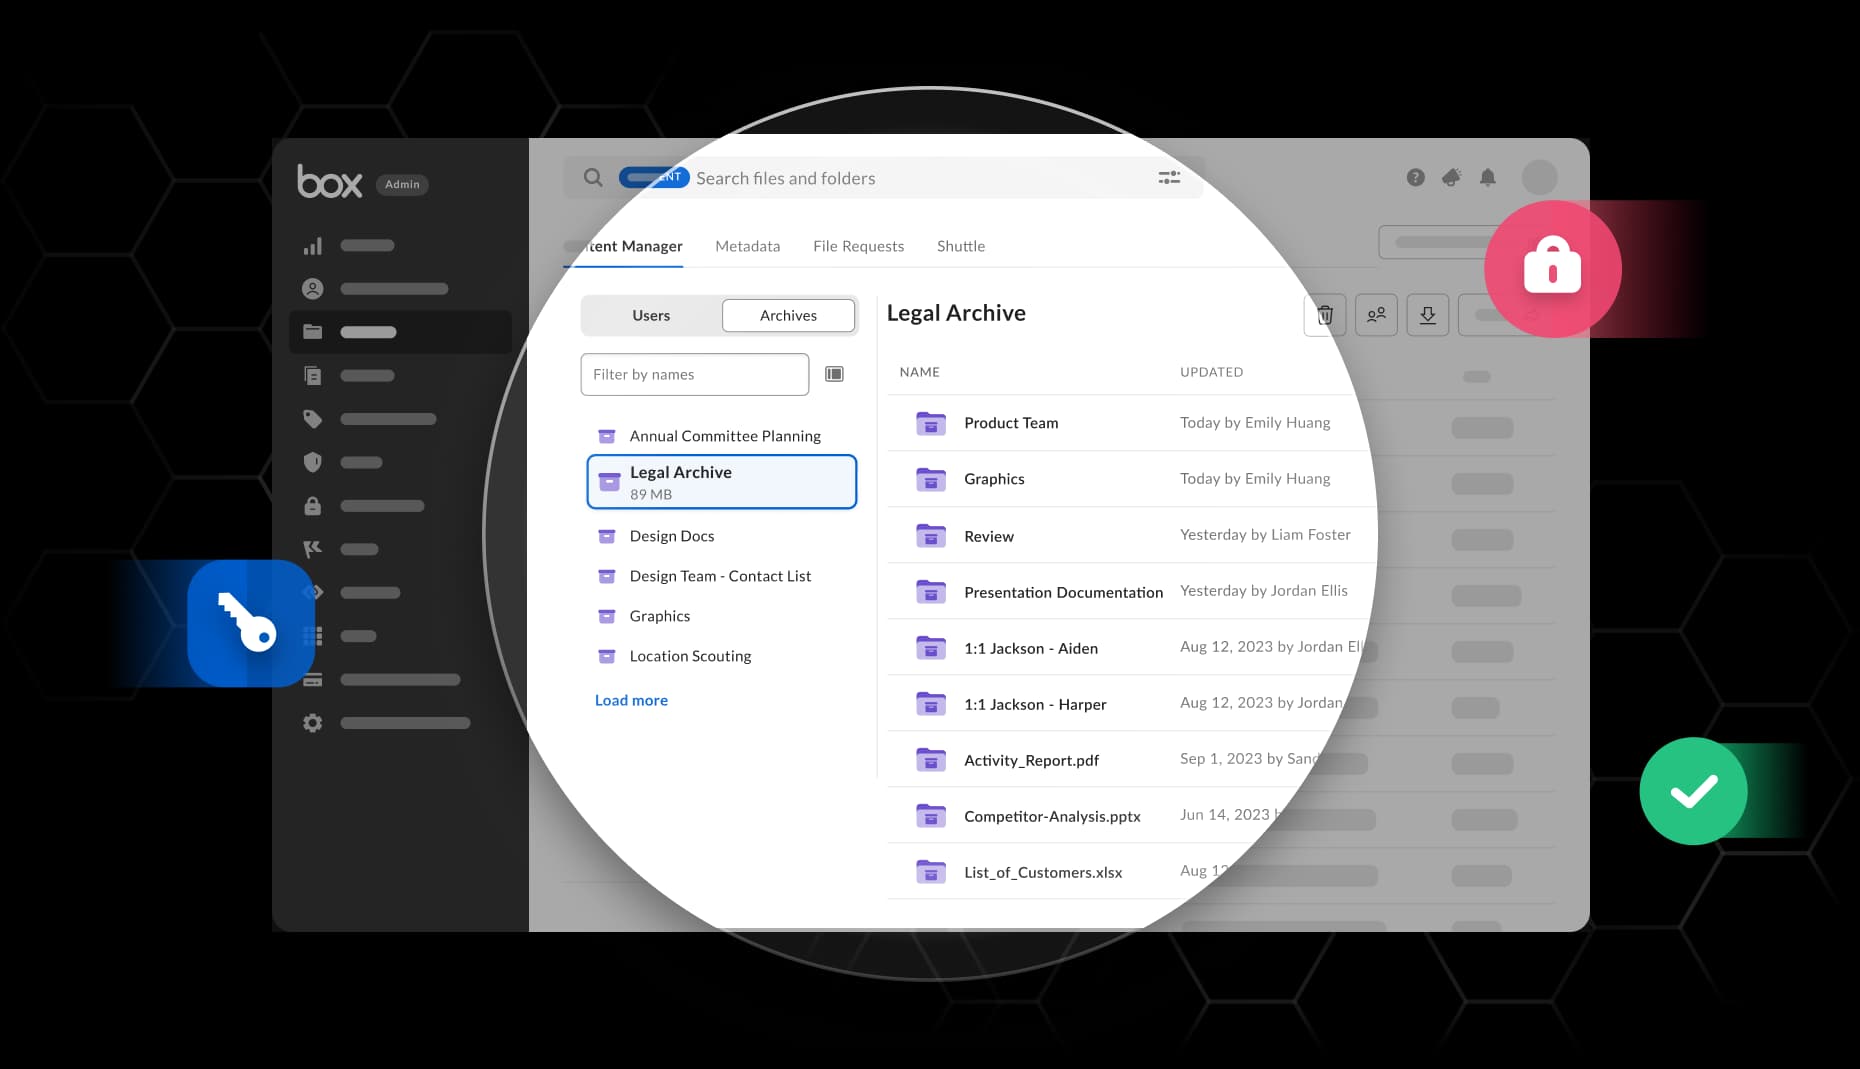Open the user avatar menu
Image resolution: width=1860 pixels, height=1069 pixels.
(x=1540, y=178)
